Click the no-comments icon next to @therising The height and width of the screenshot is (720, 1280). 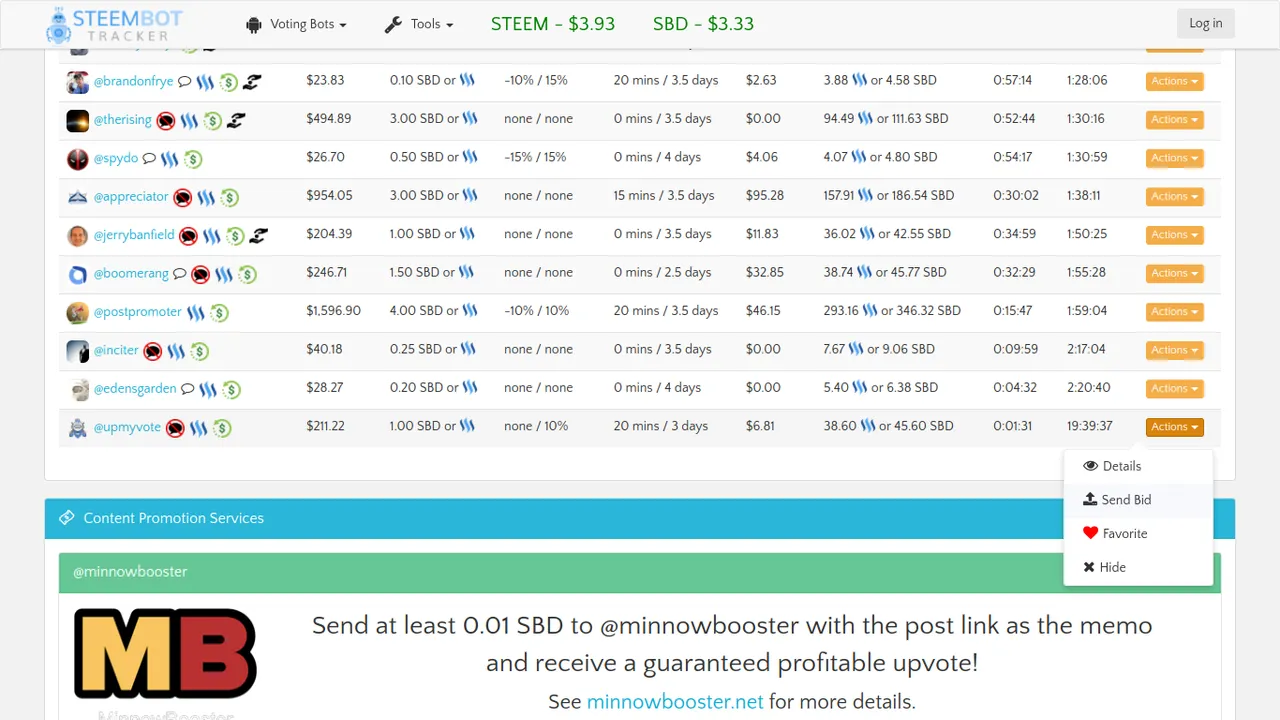click(x=166, y=121)
